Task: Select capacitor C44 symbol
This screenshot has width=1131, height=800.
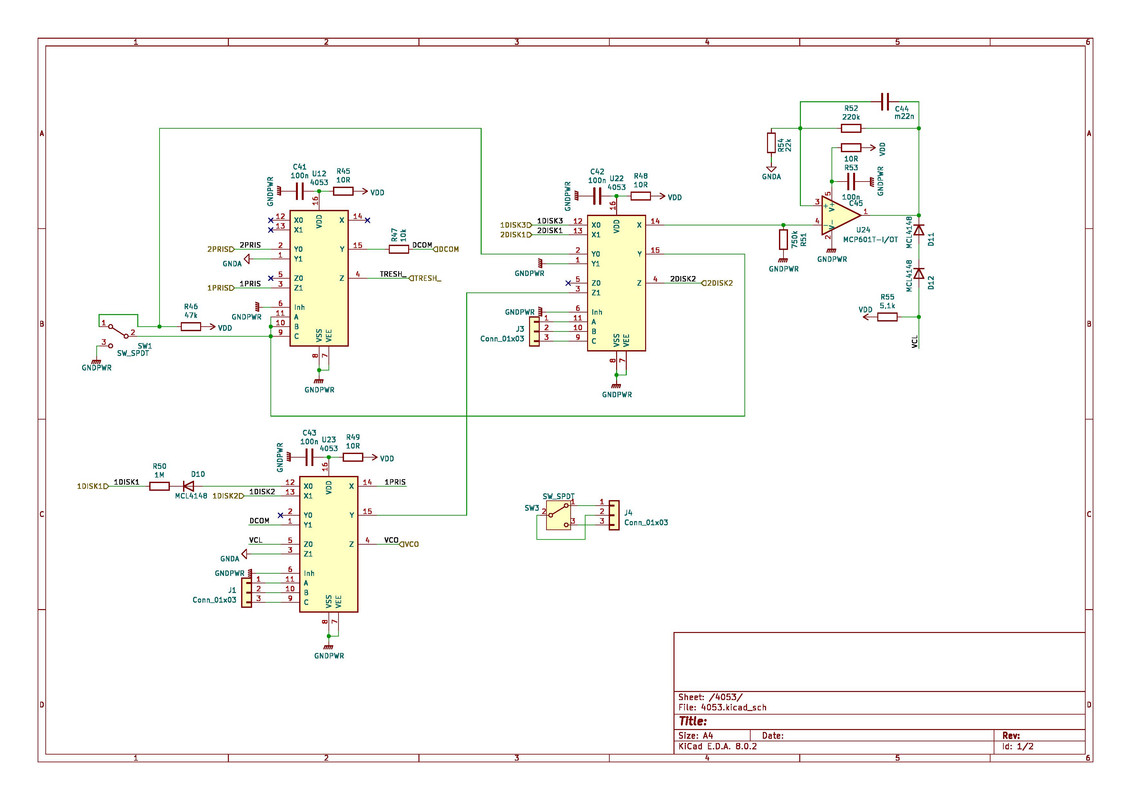Action: (886, 102)
